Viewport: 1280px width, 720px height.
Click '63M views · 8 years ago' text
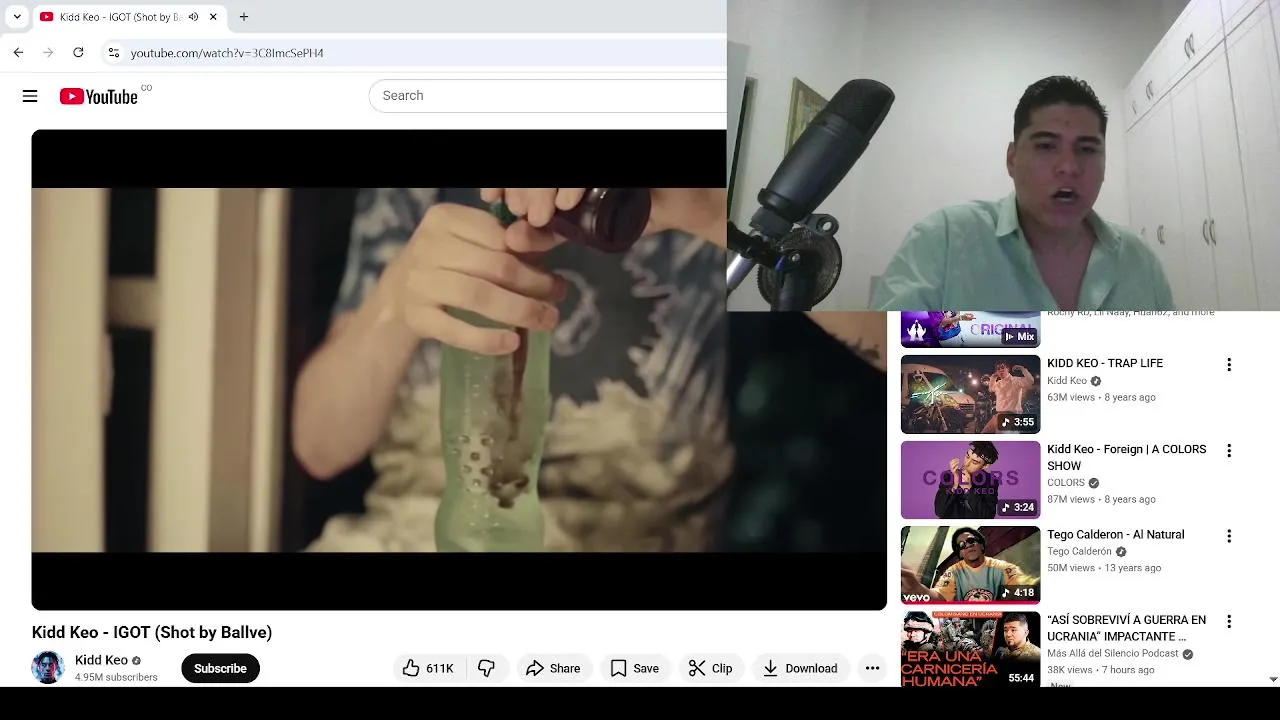click(x=1101, y=397)
